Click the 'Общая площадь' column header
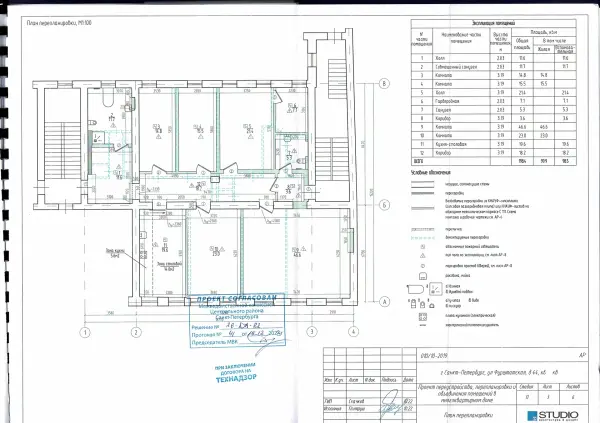600x423 pixels. (x=522, y=44)
